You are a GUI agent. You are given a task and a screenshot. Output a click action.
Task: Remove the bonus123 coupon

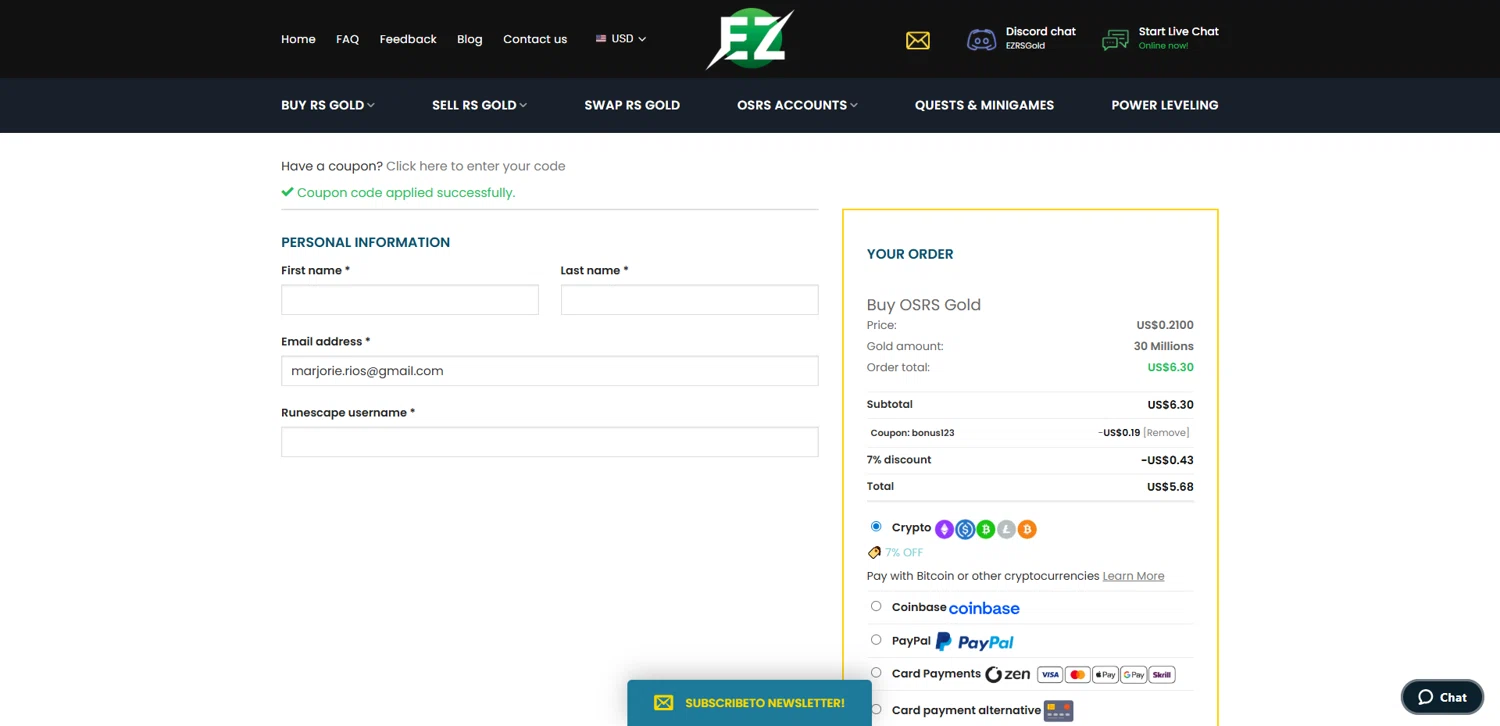click(1166, 433)
